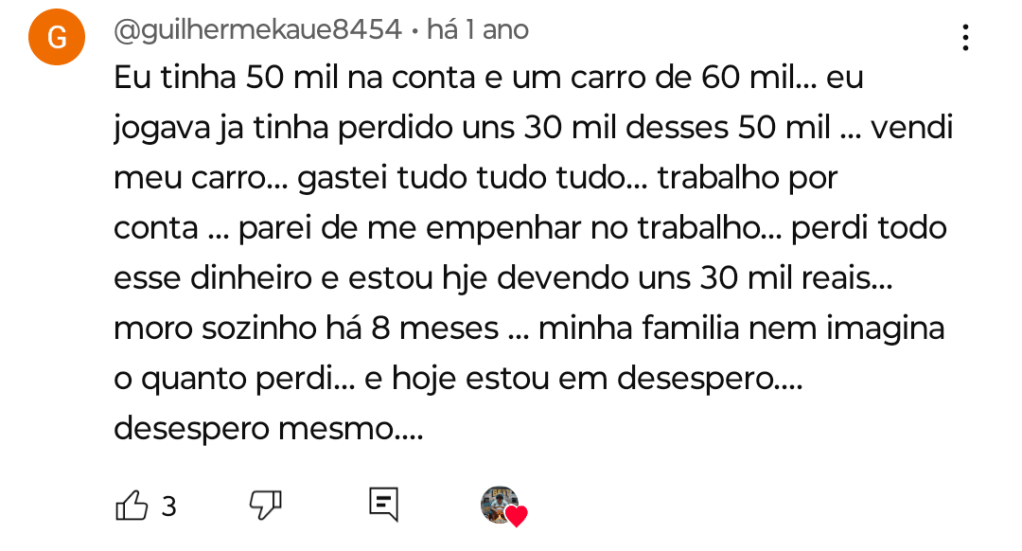Click the creator's heart avatar thumbnail

click(x=499, y=504)
